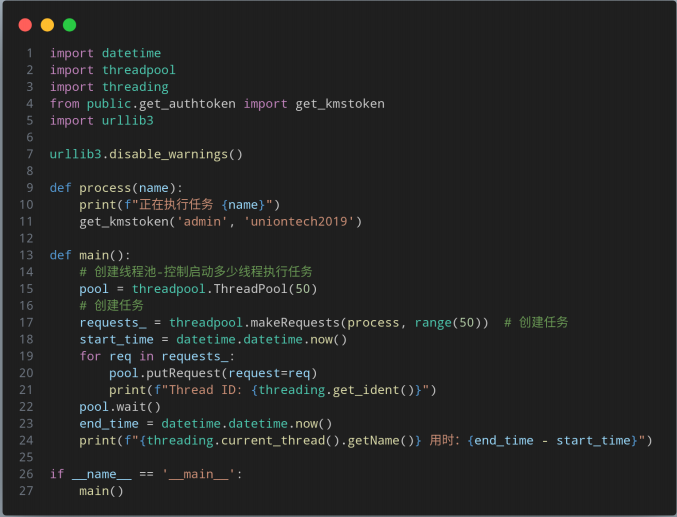Click "range" on line 17
677x517 pixels.
click(433, 323)
